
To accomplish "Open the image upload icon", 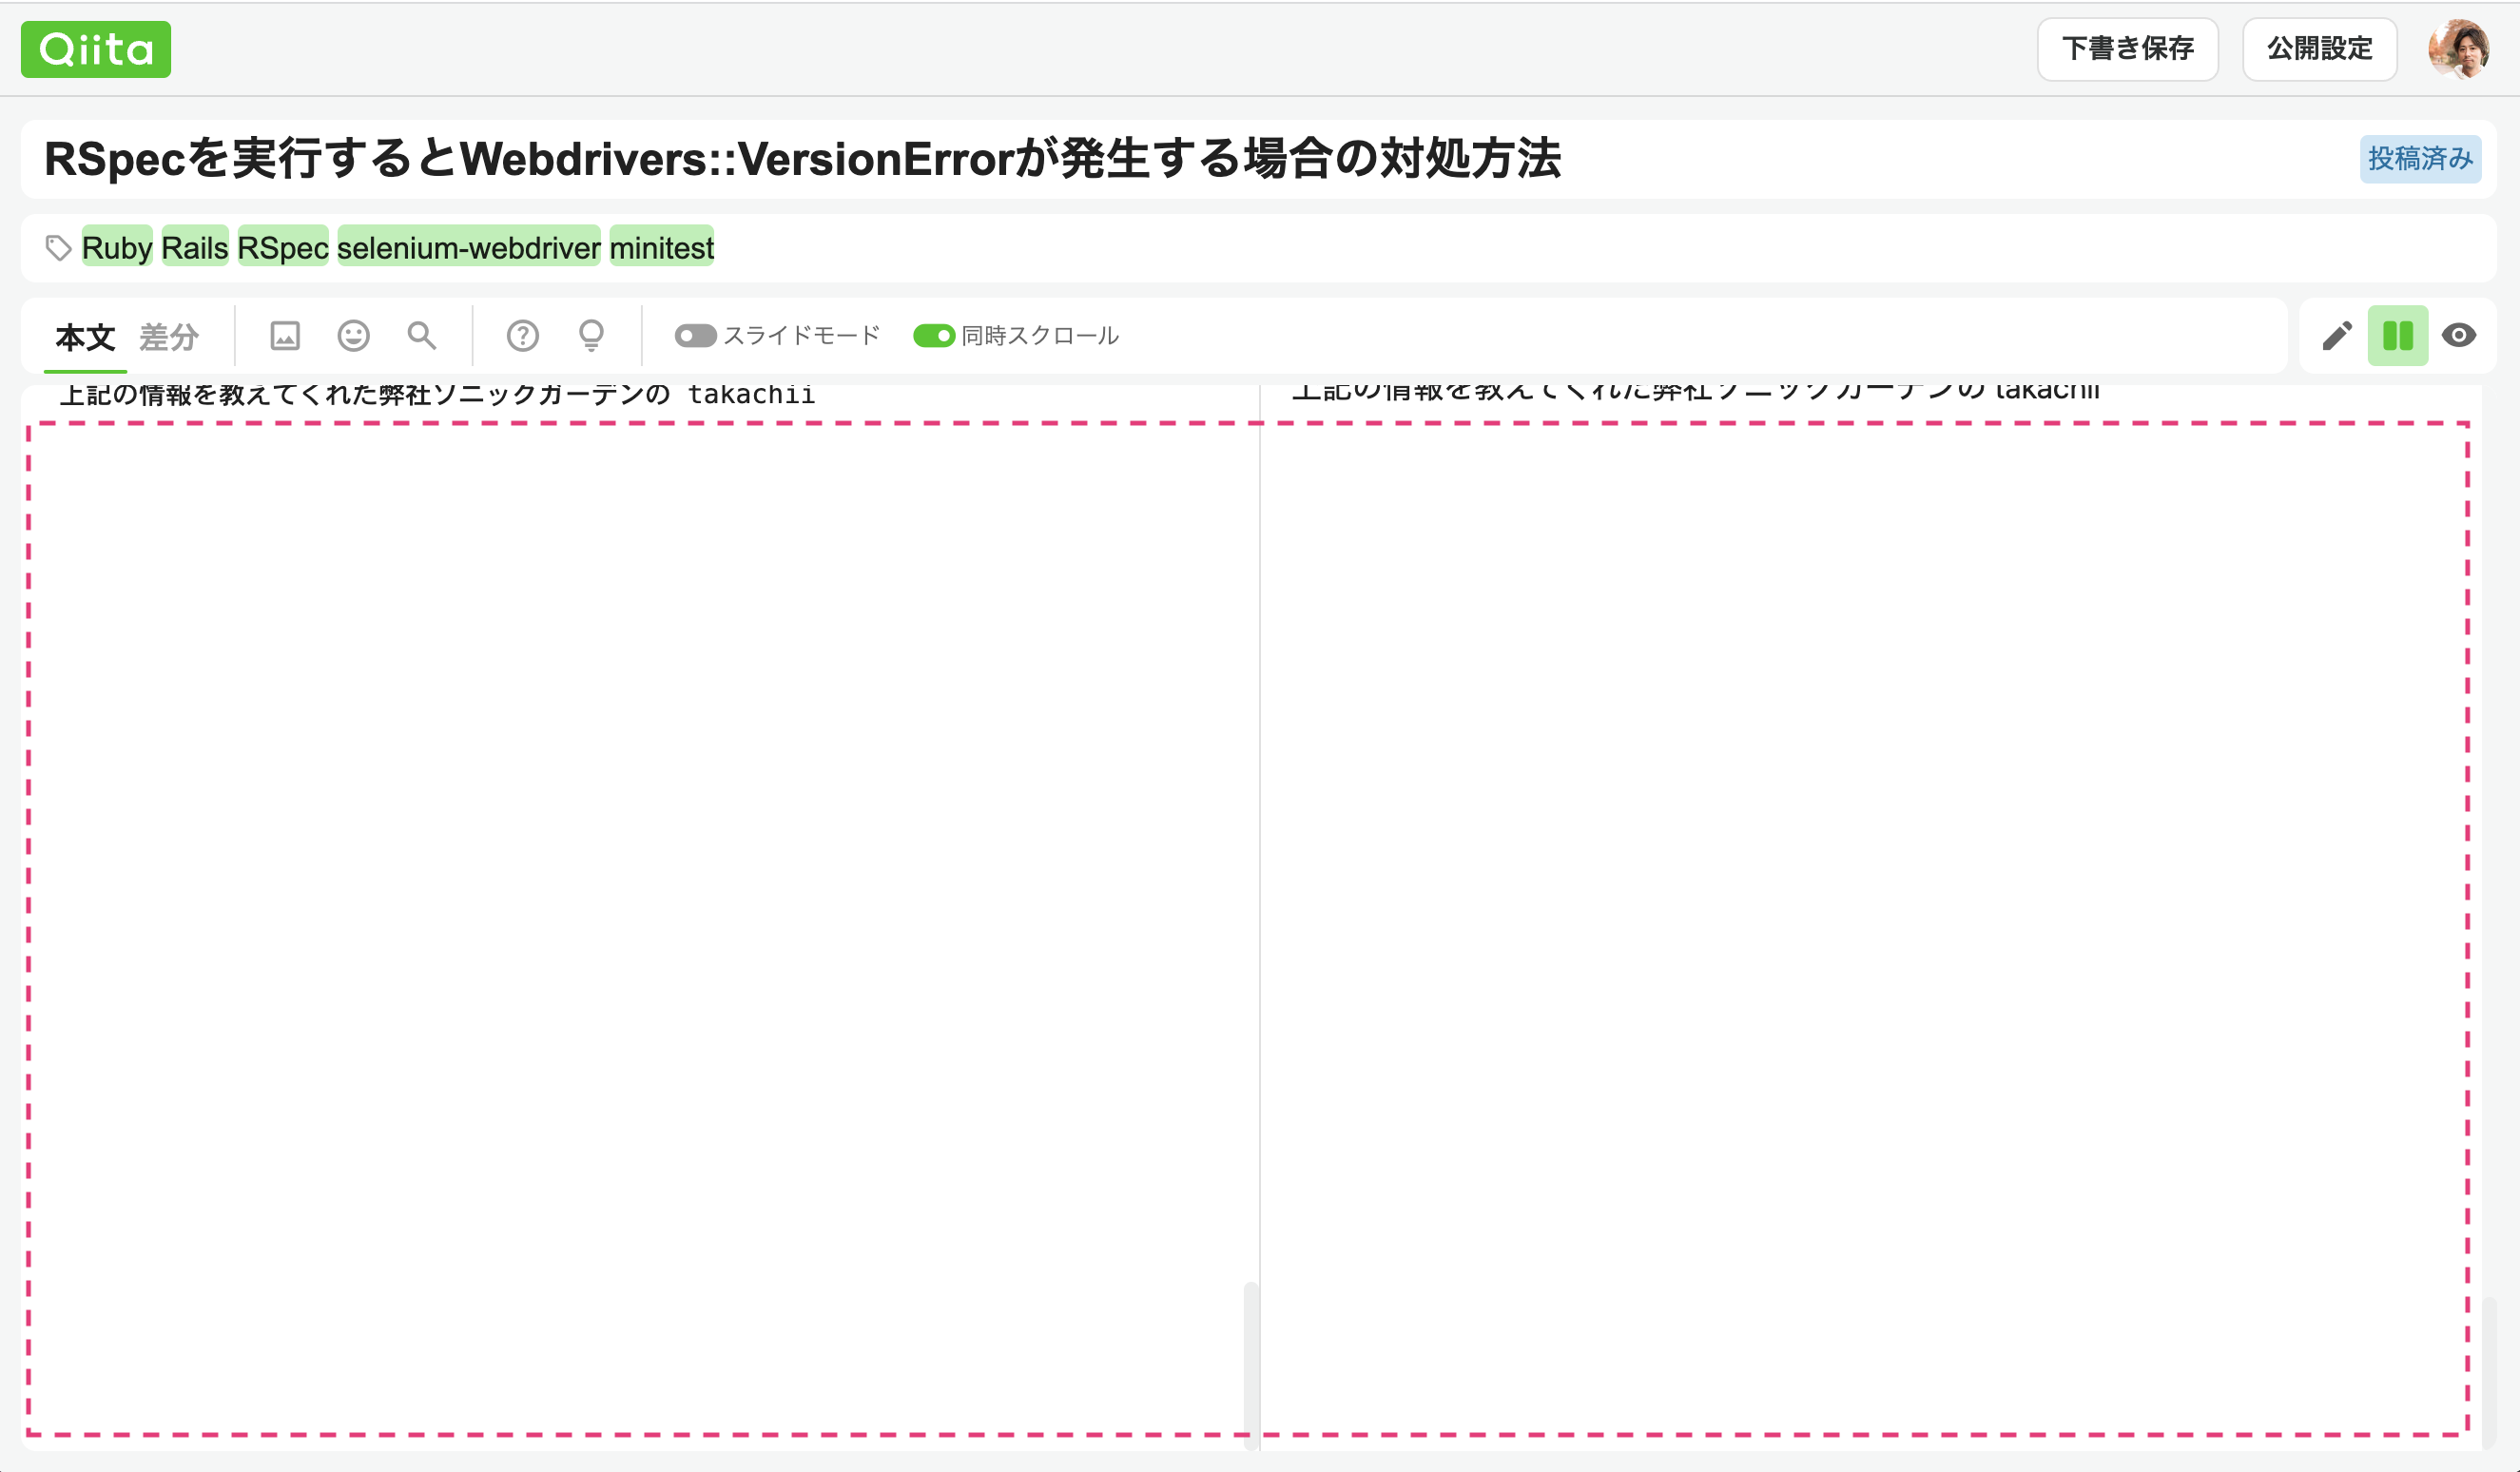I will tap(284, 336).
